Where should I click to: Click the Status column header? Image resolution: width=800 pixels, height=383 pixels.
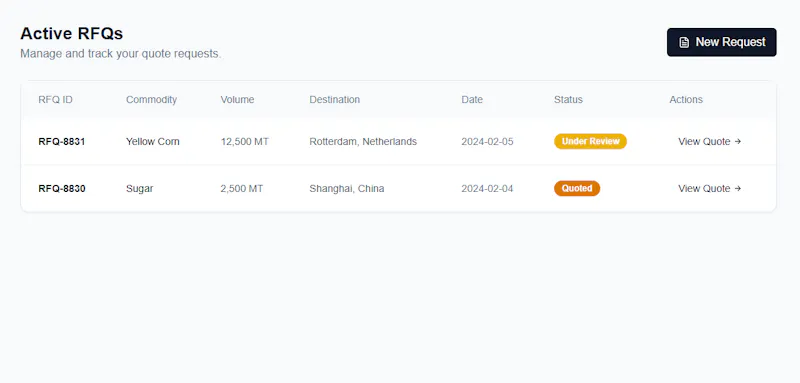click(x=568, y=99)
